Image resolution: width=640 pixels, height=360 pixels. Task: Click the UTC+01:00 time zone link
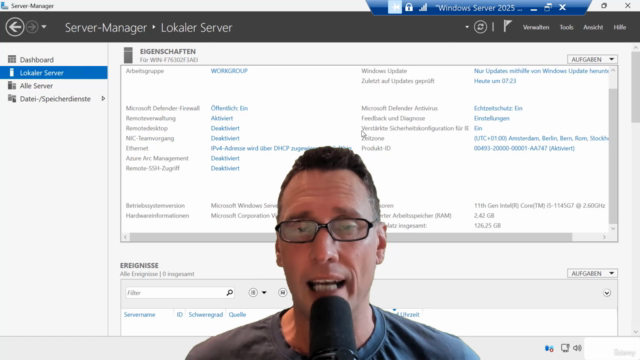coord(541,138)
